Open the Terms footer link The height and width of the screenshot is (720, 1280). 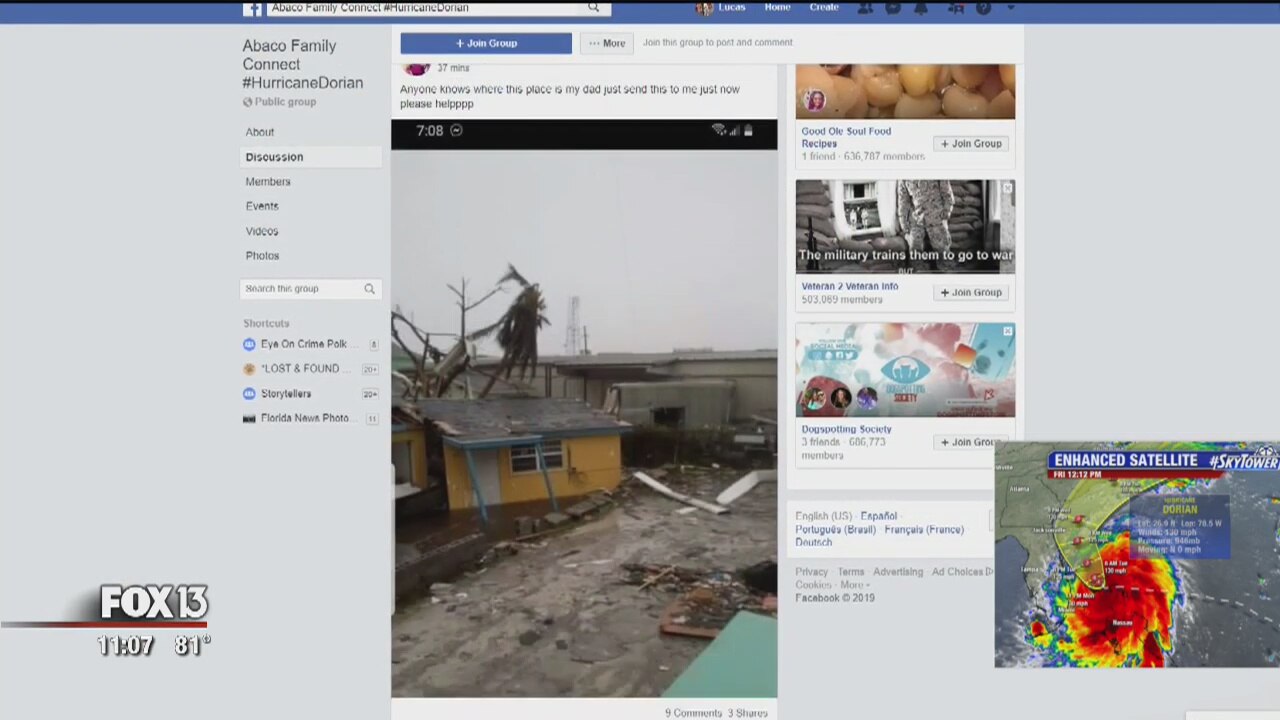coord(851,572)
